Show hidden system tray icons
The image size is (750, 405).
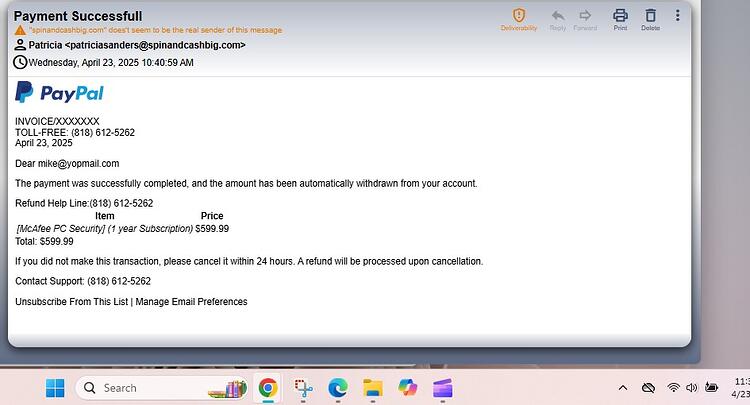[623, 388]
